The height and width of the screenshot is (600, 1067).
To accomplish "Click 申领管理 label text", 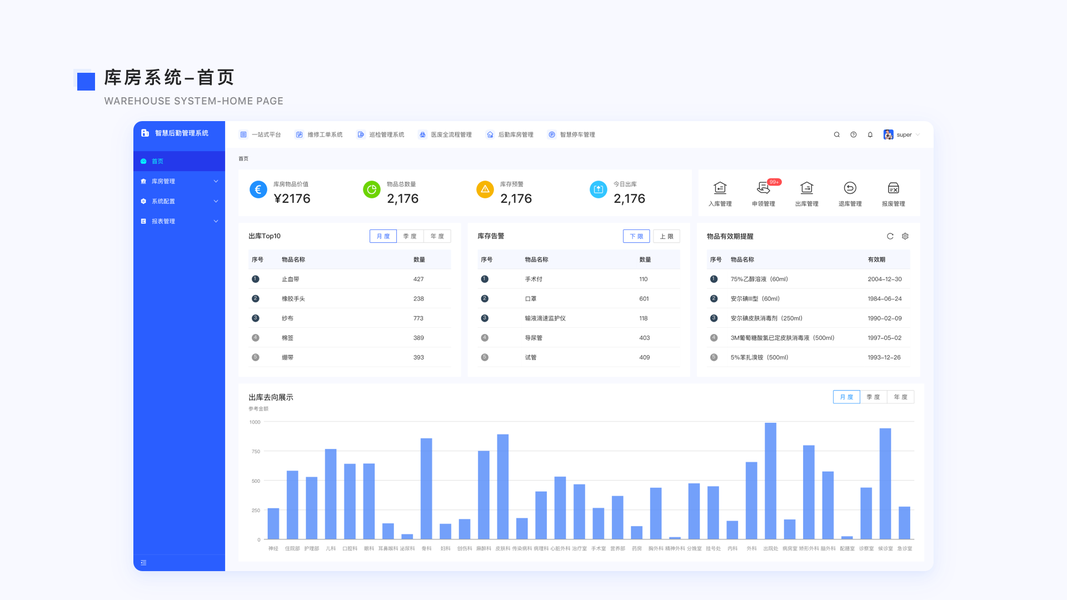I will pos(764,203).
